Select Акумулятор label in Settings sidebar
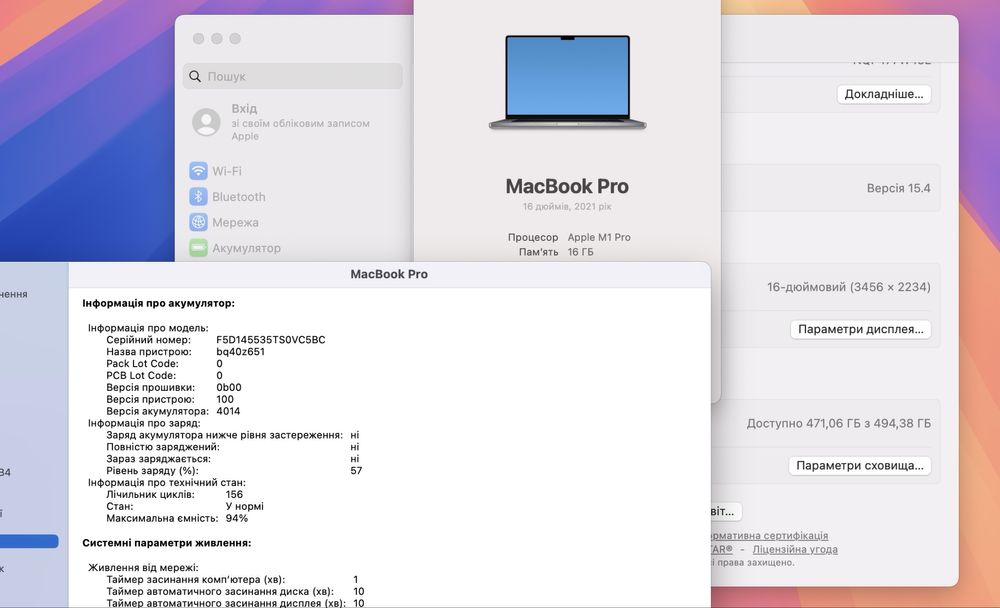Viewport: 1000px width, 608px height. pyautogui.click(x=246, y=248)
